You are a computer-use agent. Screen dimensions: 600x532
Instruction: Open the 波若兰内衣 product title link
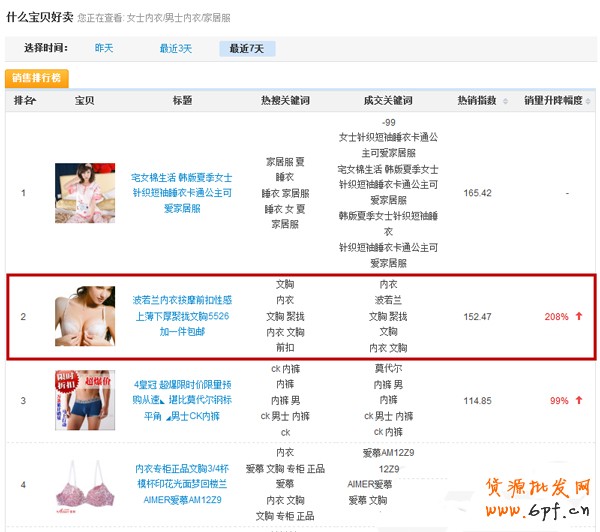pyautogui.click(x=182, y=314)
